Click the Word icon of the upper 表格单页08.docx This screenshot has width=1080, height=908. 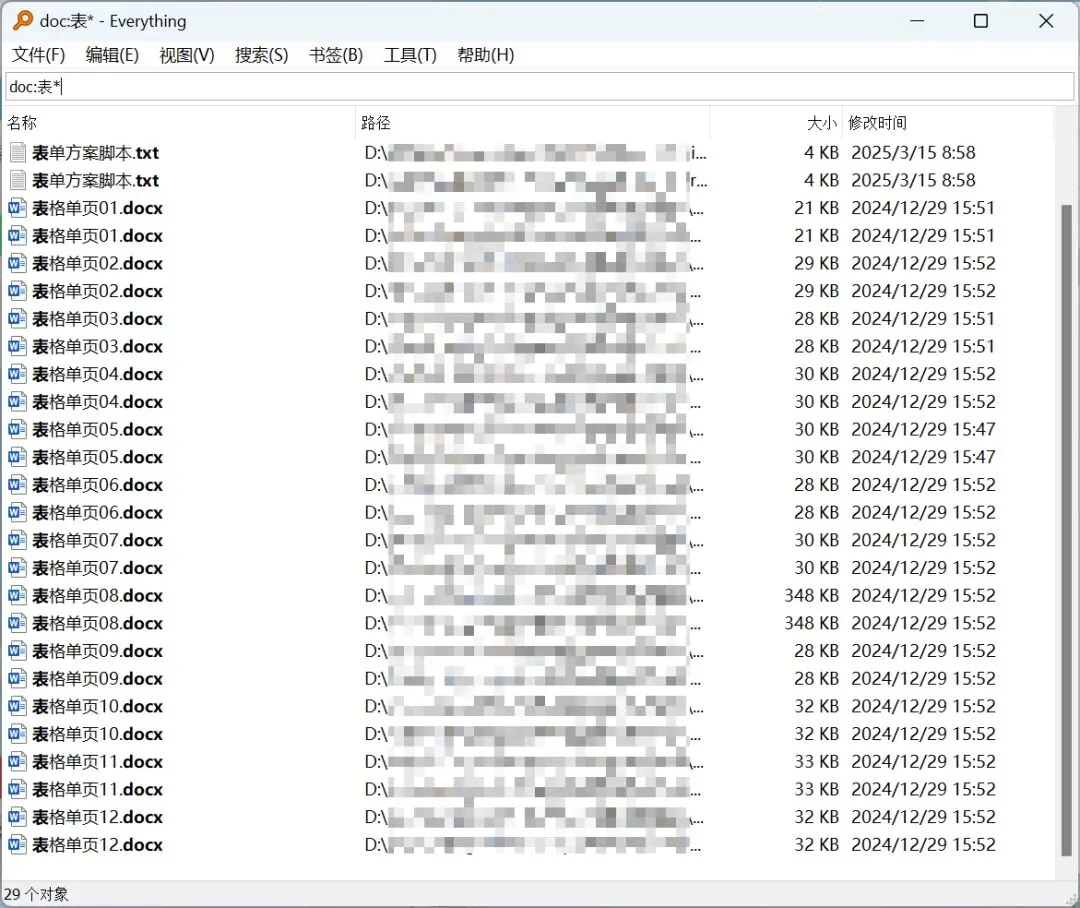click(x=17, y=595)
